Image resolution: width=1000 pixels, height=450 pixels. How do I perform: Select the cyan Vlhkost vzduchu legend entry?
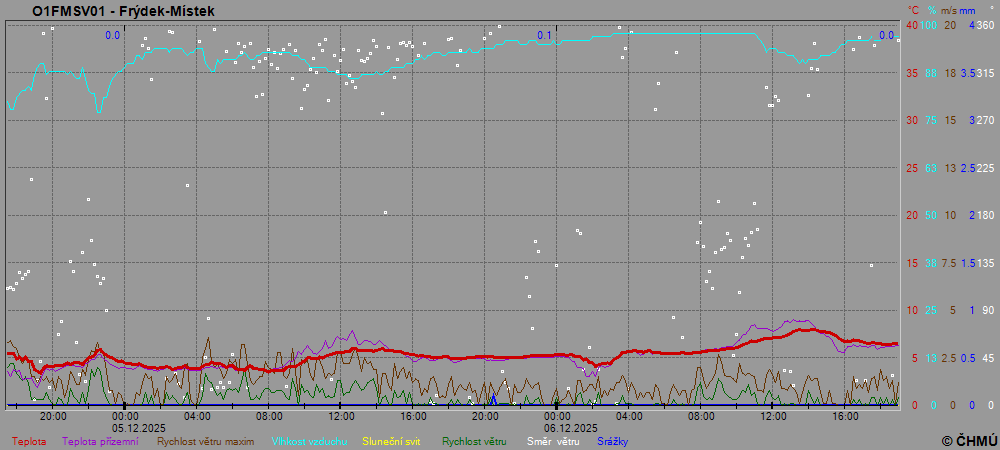tap(310, 441)
